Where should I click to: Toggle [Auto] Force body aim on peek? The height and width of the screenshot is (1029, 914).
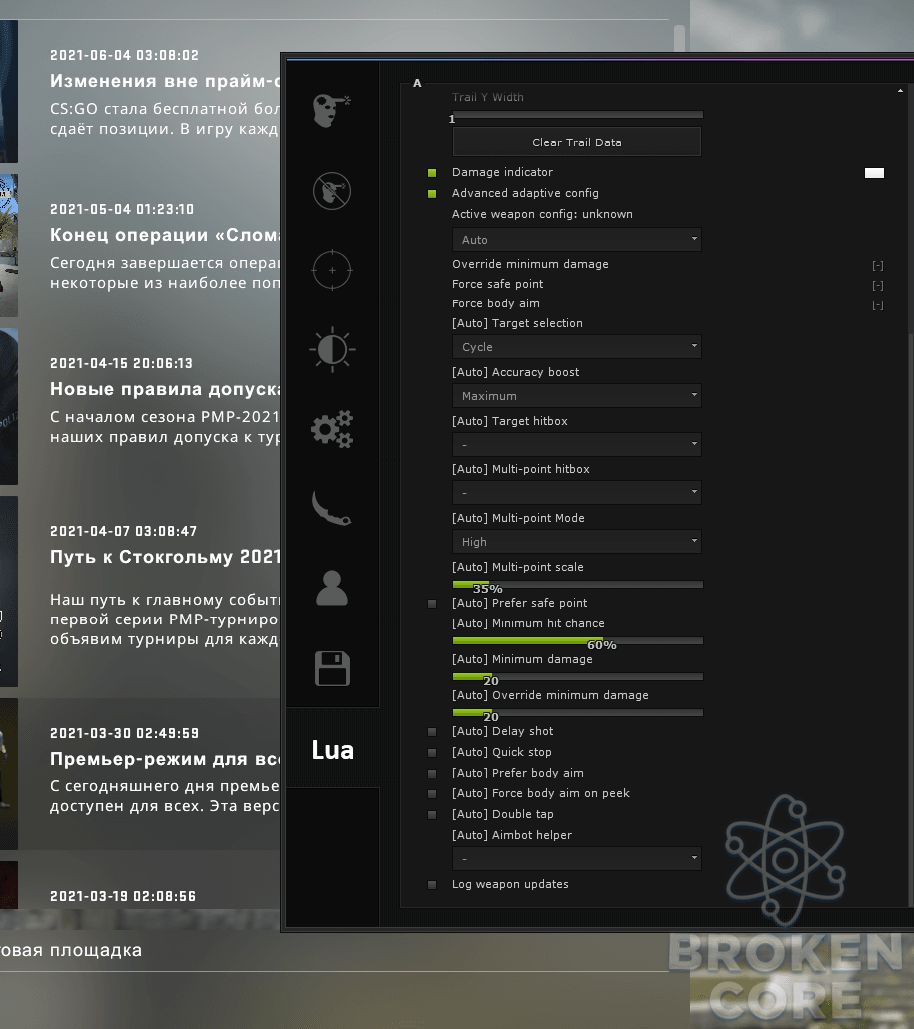432,794
